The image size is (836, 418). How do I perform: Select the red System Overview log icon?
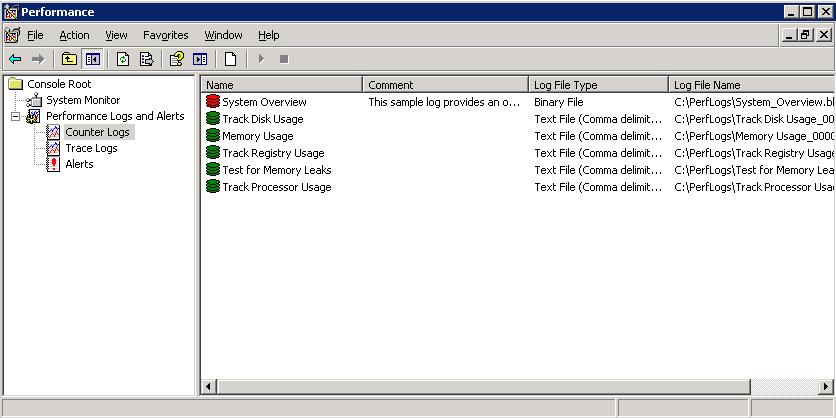pos(213,102)
